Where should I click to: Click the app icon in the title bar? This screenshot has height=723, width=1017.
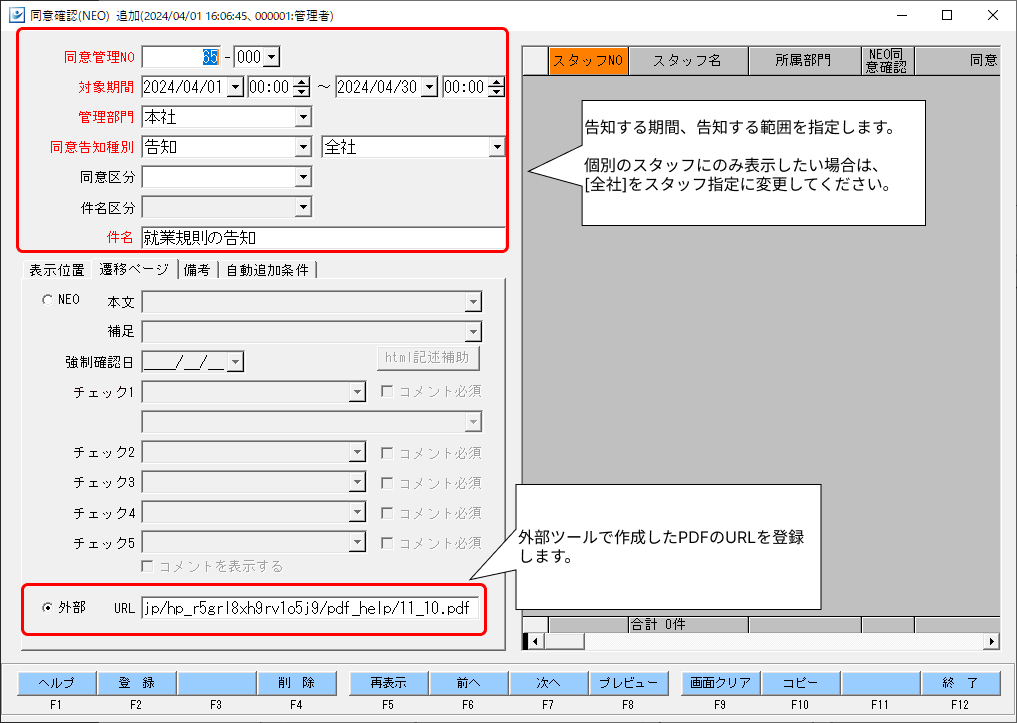pyautogui.click(x=16, y=15)
